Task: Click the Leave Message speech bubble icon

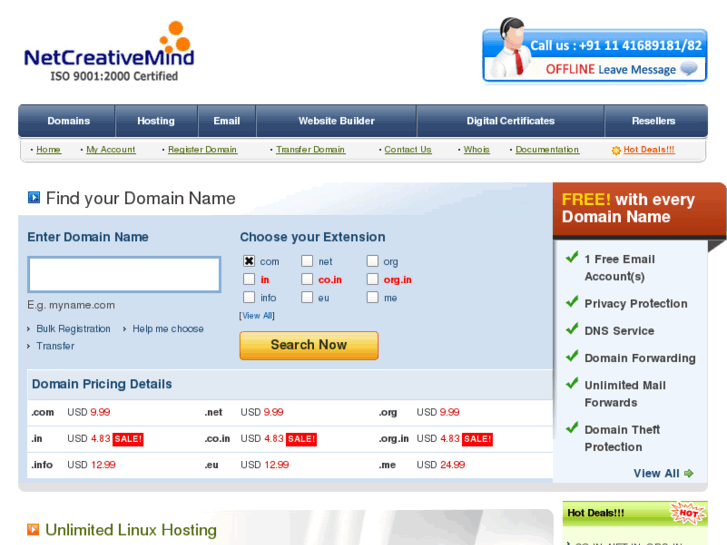Action: (x=689, y=69)
